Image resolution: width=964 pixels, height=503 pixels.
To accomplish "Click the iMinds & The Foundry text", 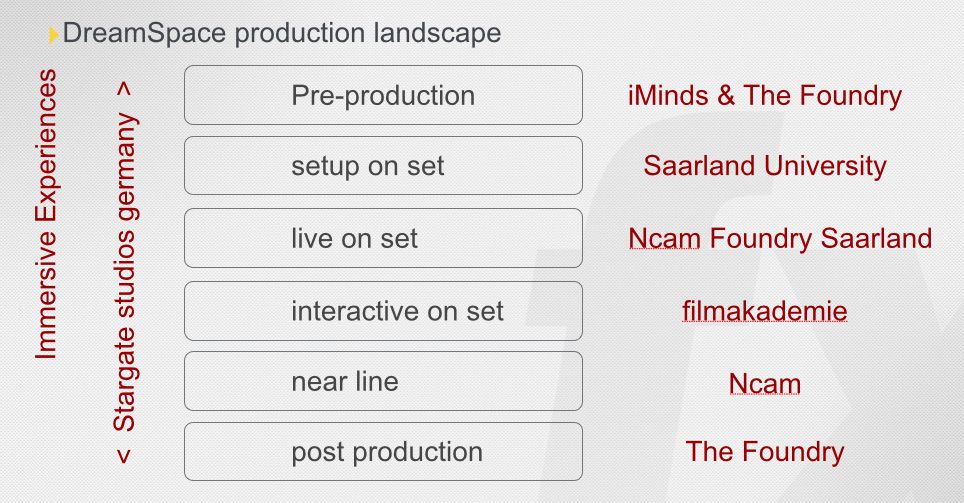I will 764,96.
